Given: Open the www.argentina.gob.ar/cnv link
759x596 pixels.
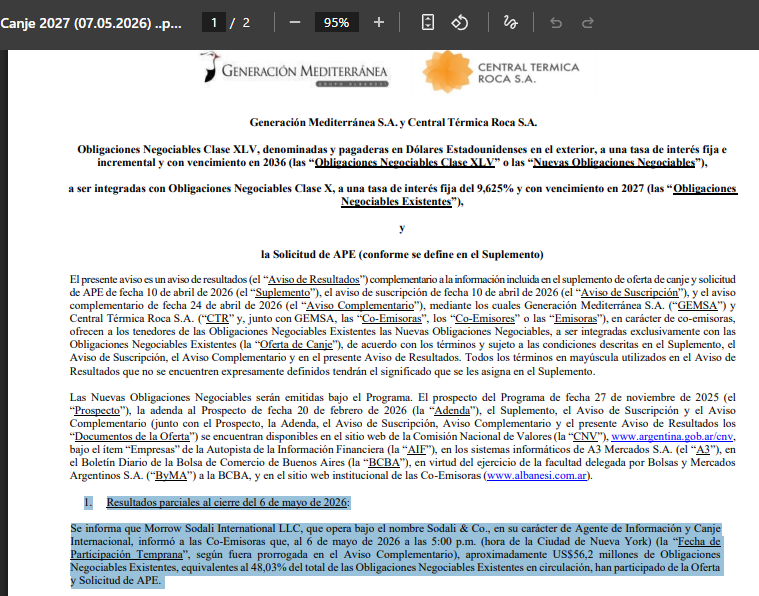Looking at the screenshot, I should coord(672,436).
